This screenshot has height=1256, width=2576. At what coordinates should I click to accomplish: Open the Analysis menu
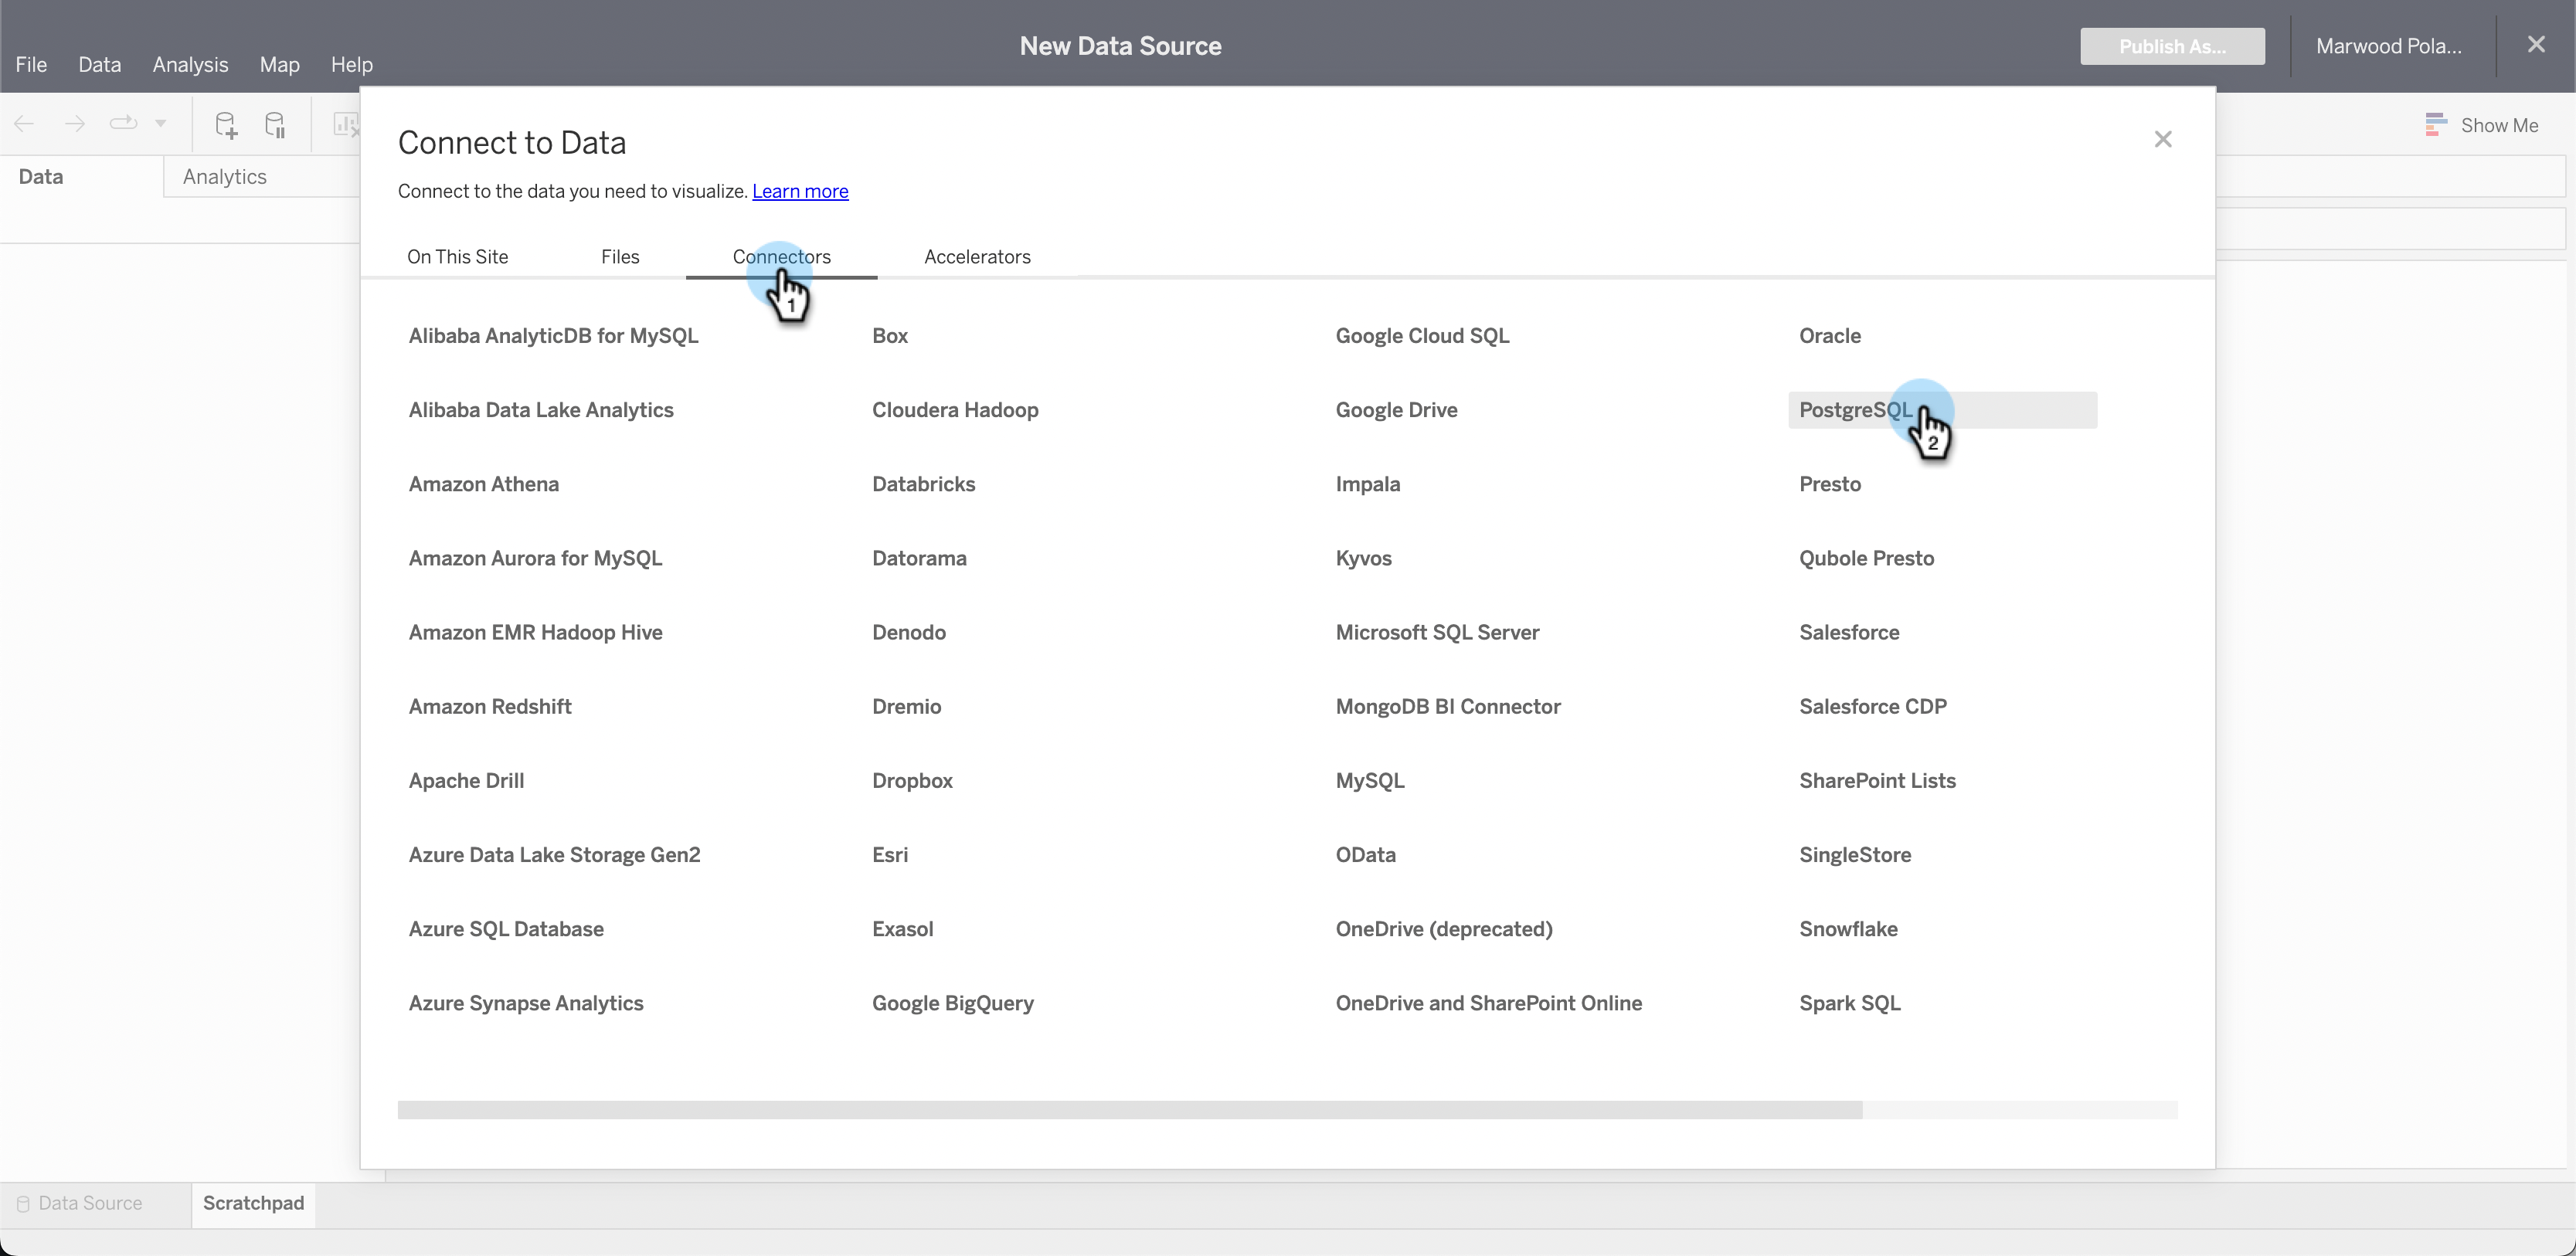tap(190, 64)
